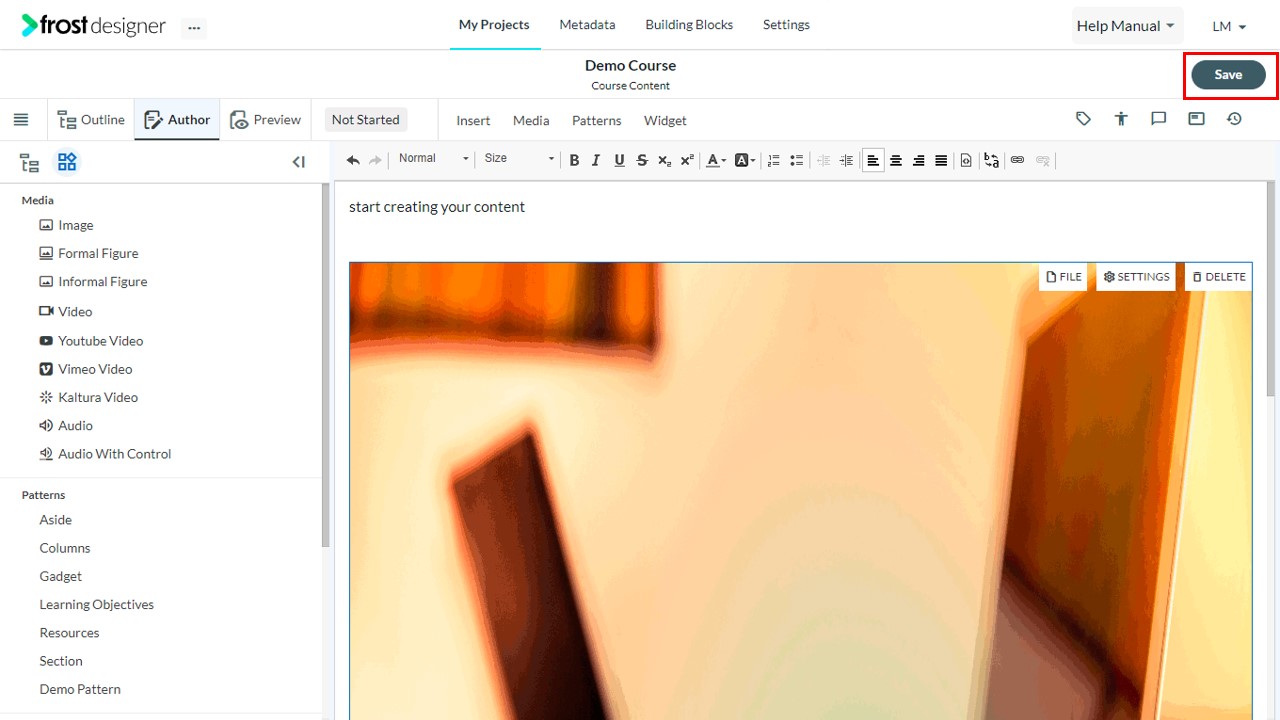Open image SETTINGS button
The height and width of the screenshot is (720, 1280).
click(1136, 277)
